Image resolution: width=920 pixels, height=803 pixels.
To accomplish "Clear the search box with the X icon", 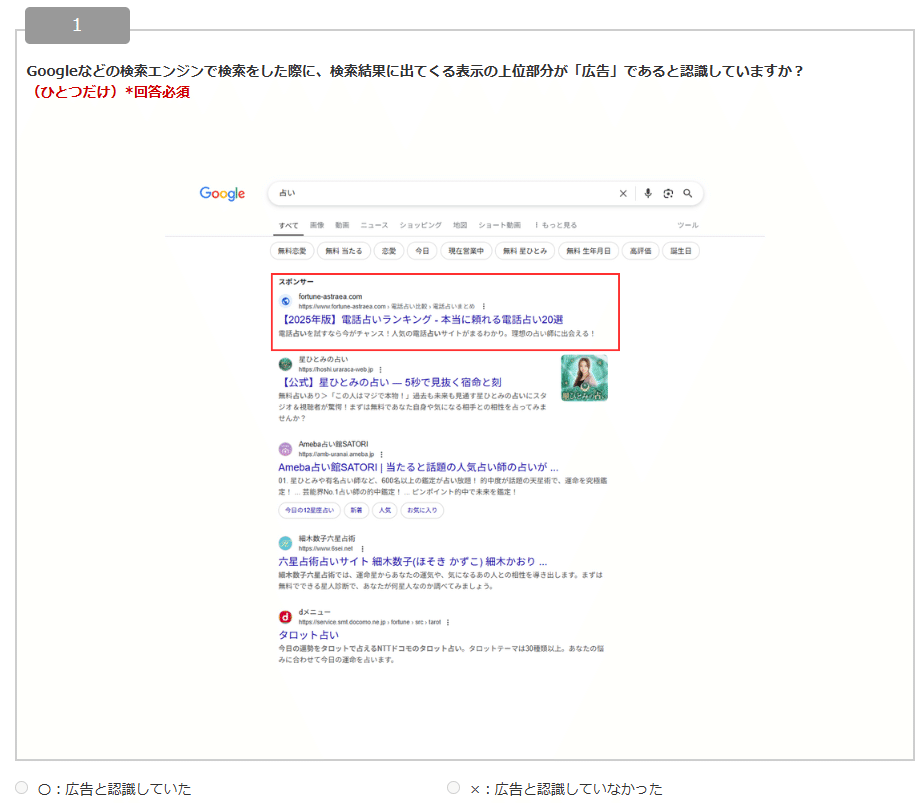I will tap(623, 194).
